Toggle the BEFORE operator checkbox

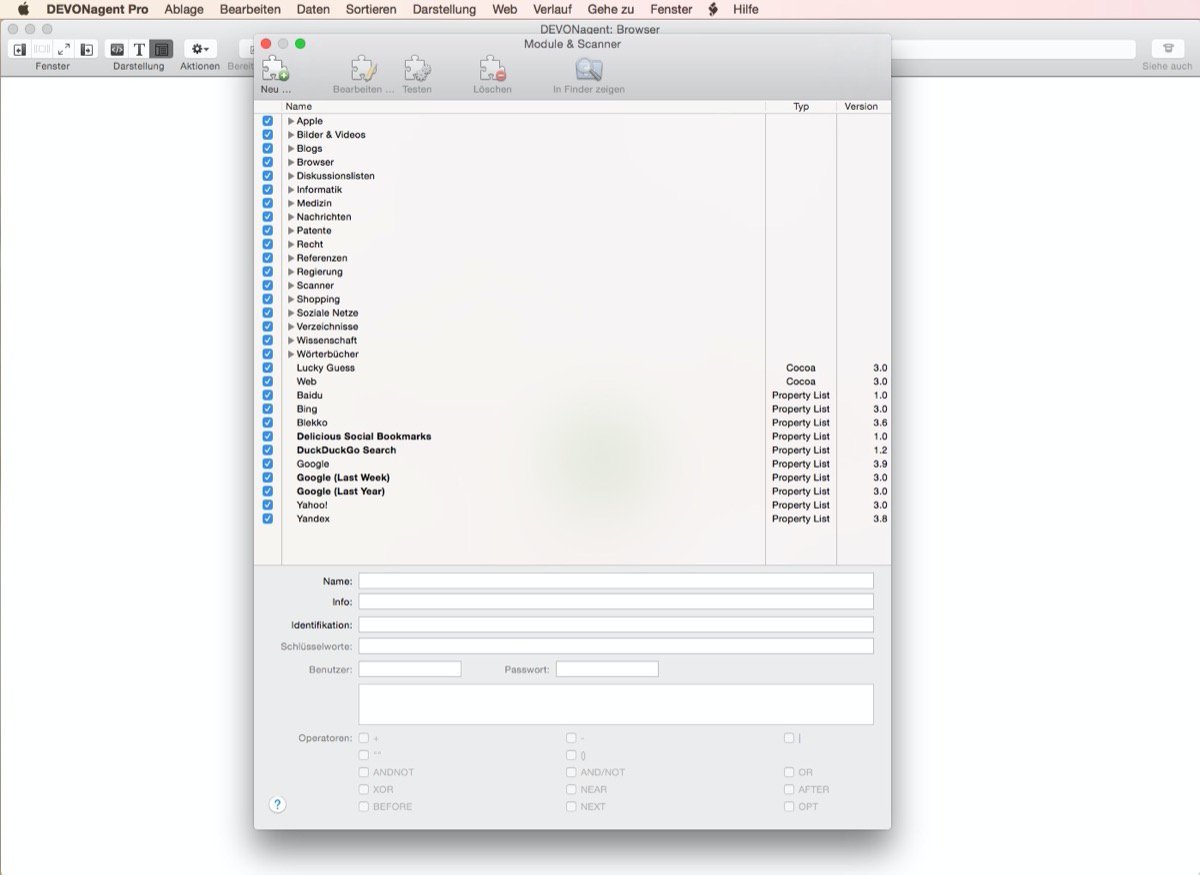pyautogui.click(x=363, y=806)
